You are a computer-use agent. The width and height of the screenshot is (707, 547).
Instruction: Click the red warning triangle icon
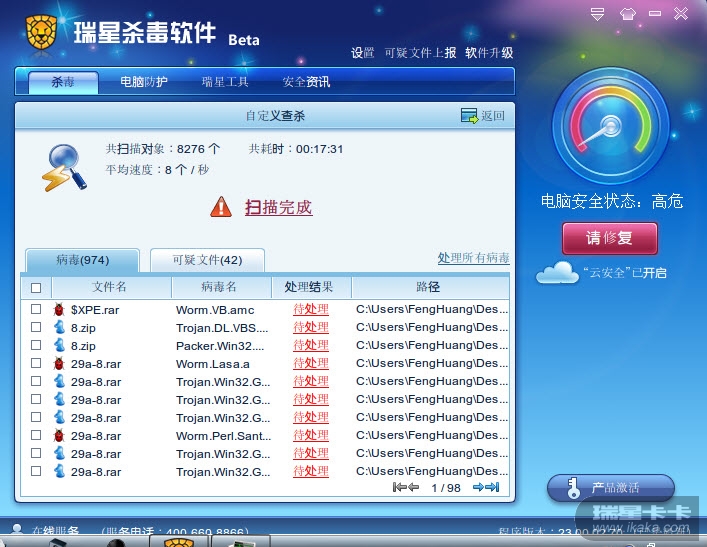click(x=221, y=207)
